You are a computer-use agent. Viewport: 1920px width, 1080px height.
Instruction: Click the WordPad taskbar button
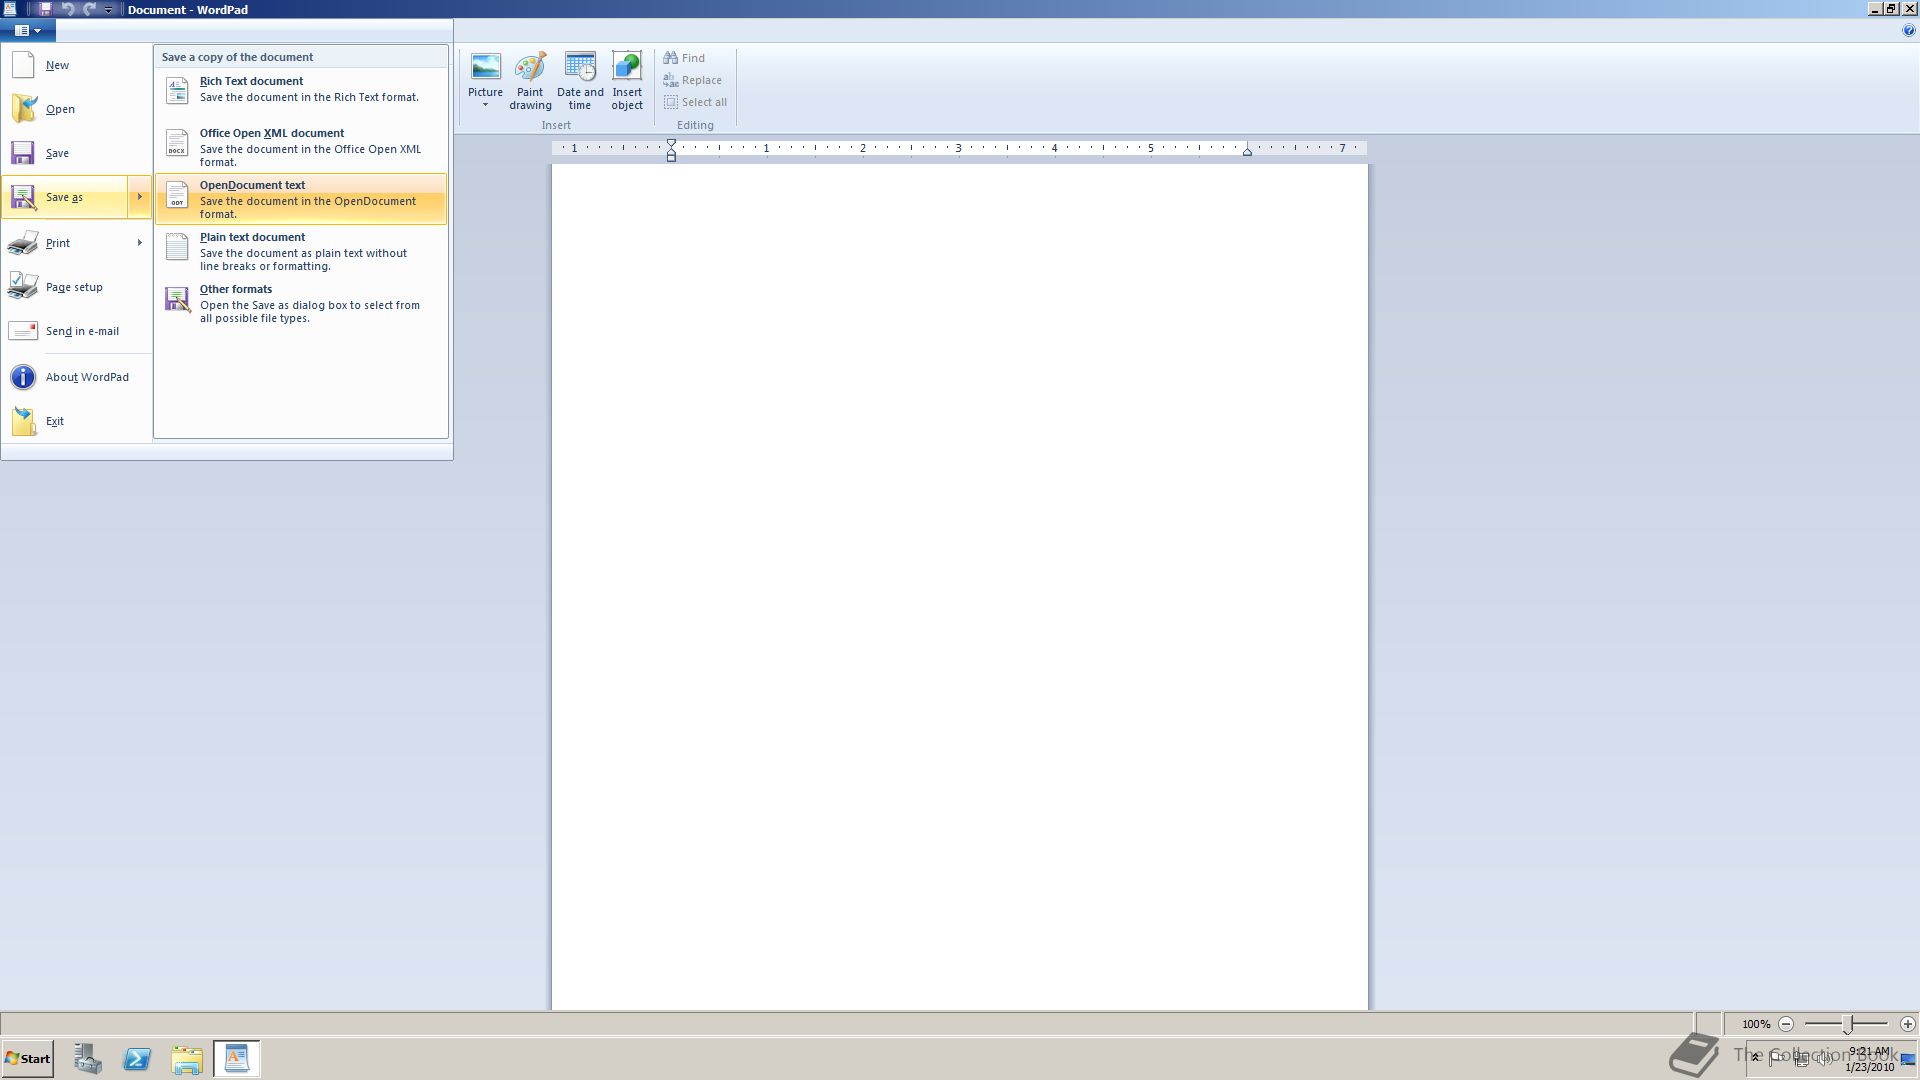click(x=237, y=1059)
